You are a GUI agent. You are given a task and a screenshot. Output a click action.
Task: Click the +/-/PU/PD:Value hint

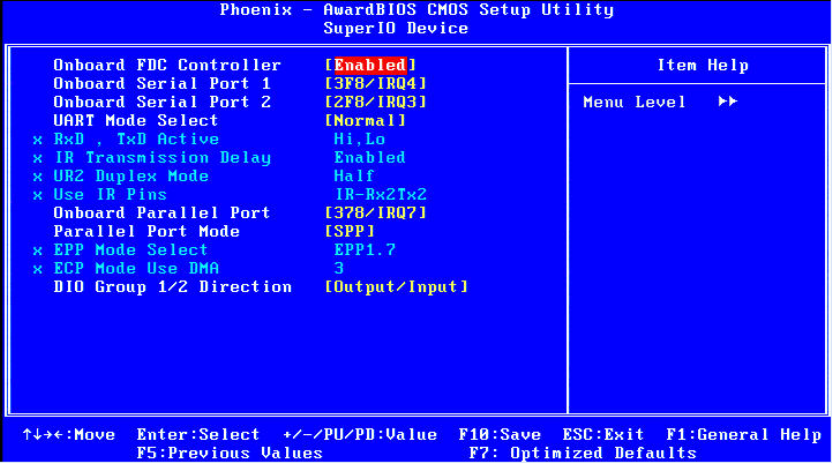360,435
